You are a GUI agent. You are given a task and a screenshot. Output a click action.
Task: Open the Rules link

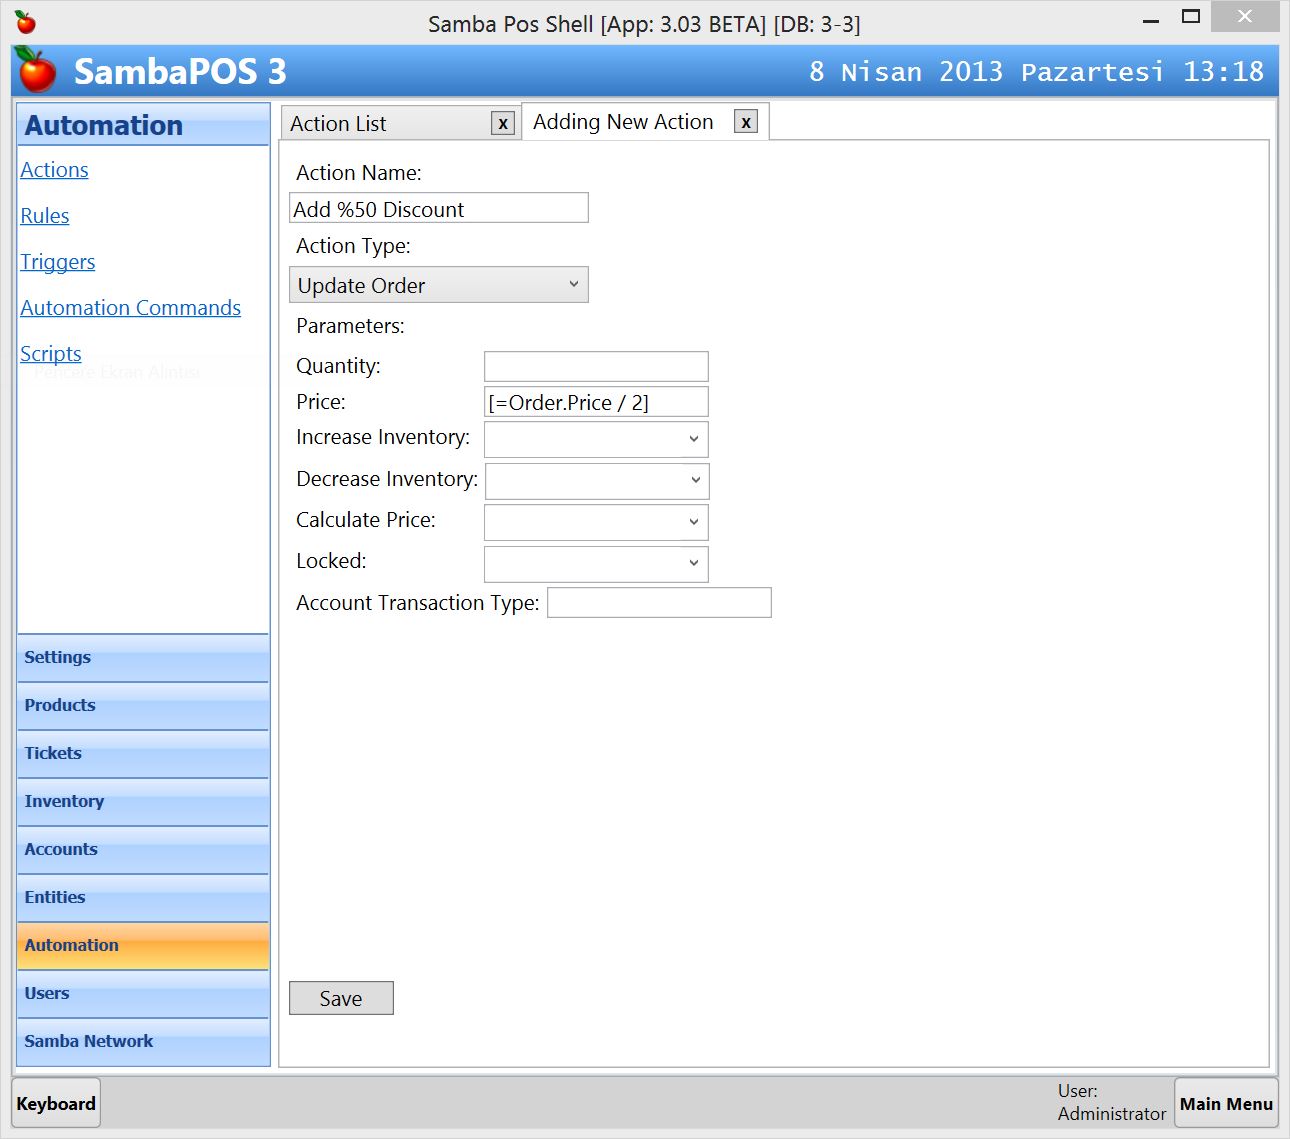point(45,216)
